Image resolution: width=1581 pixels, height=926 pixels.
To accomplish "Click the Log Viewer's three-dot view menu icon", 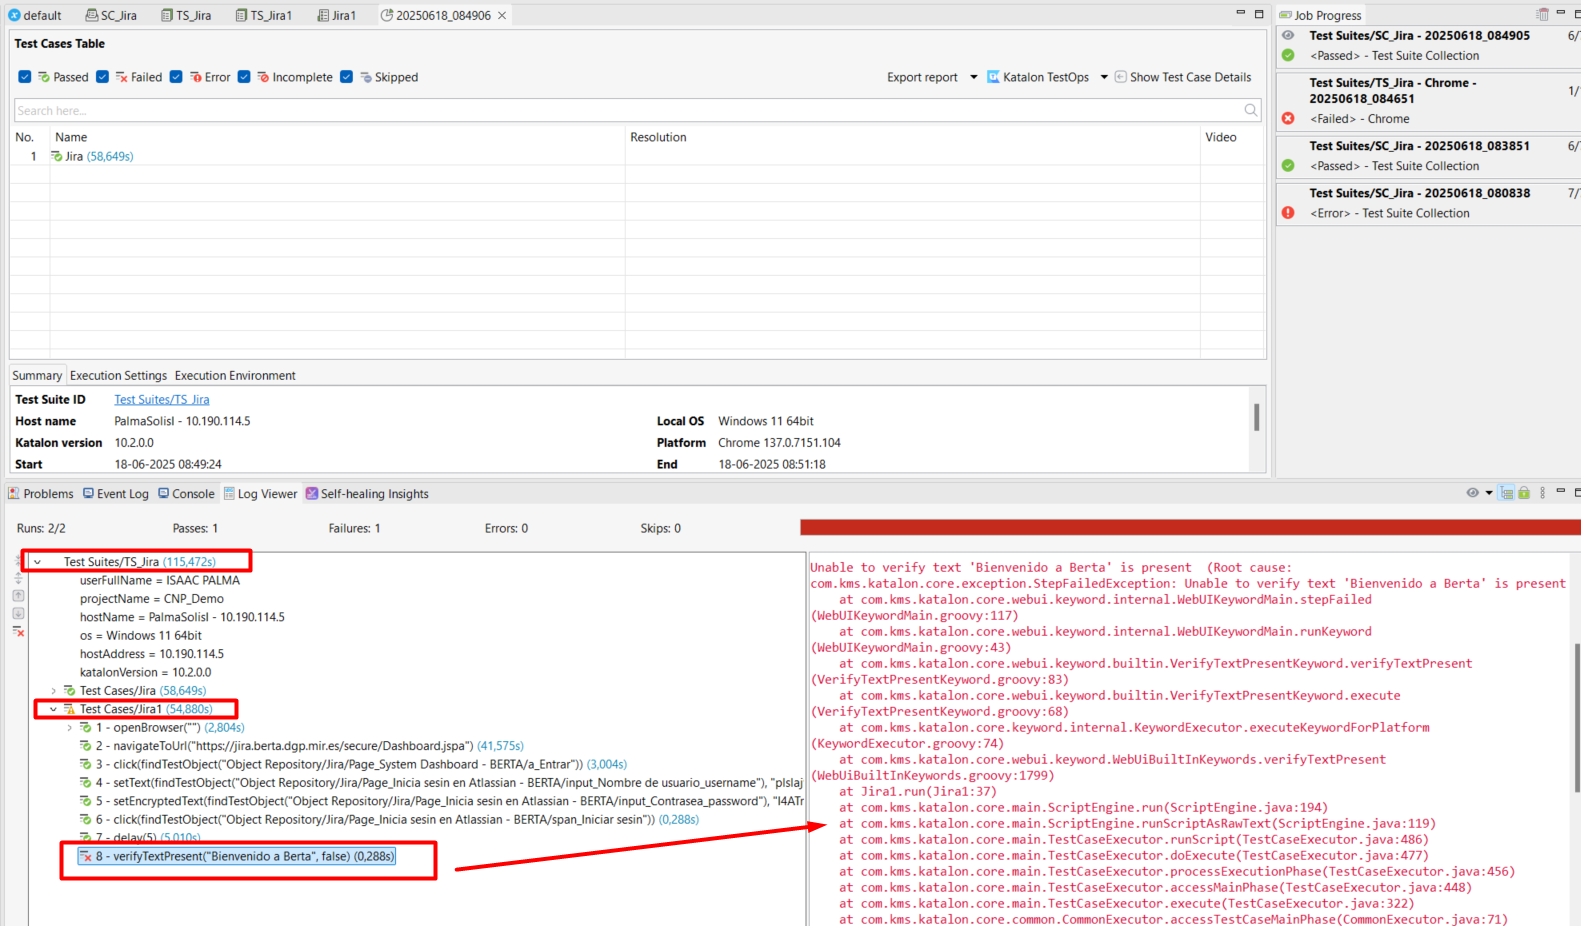I will [1542, 493].
